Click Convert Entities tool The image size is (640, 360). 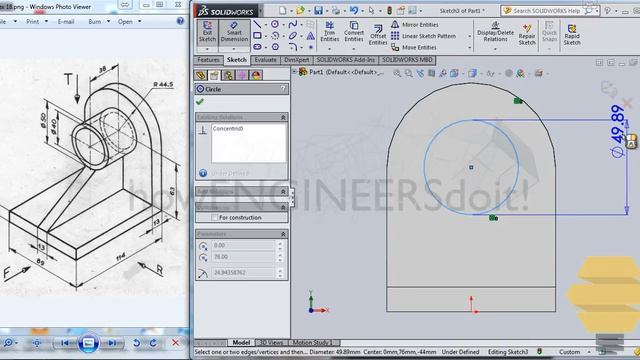tap(353, 32)
